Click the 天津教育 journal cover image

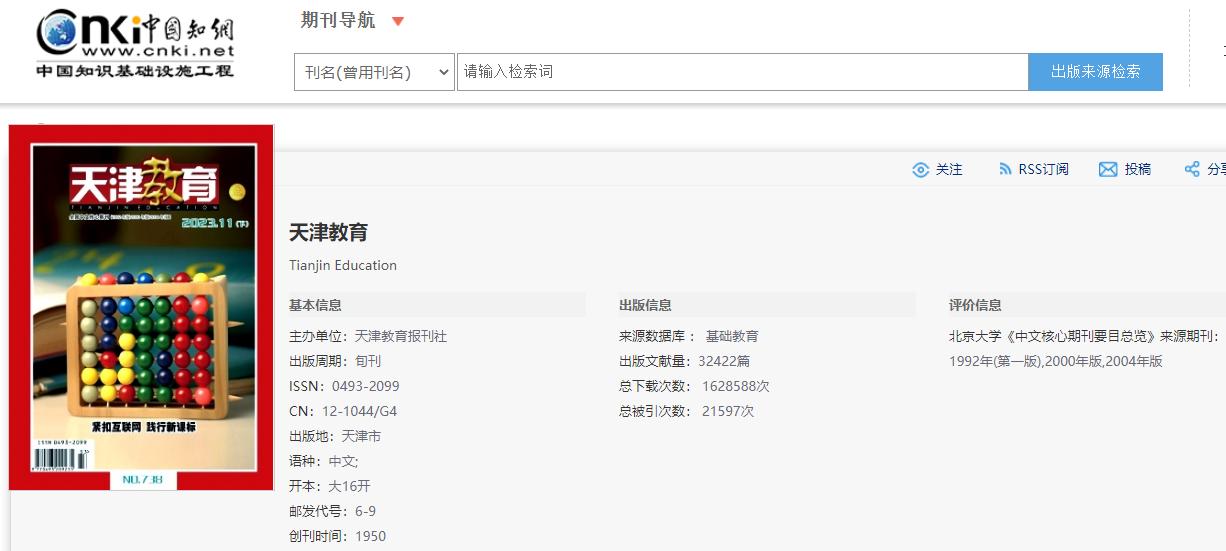[141, 307]
